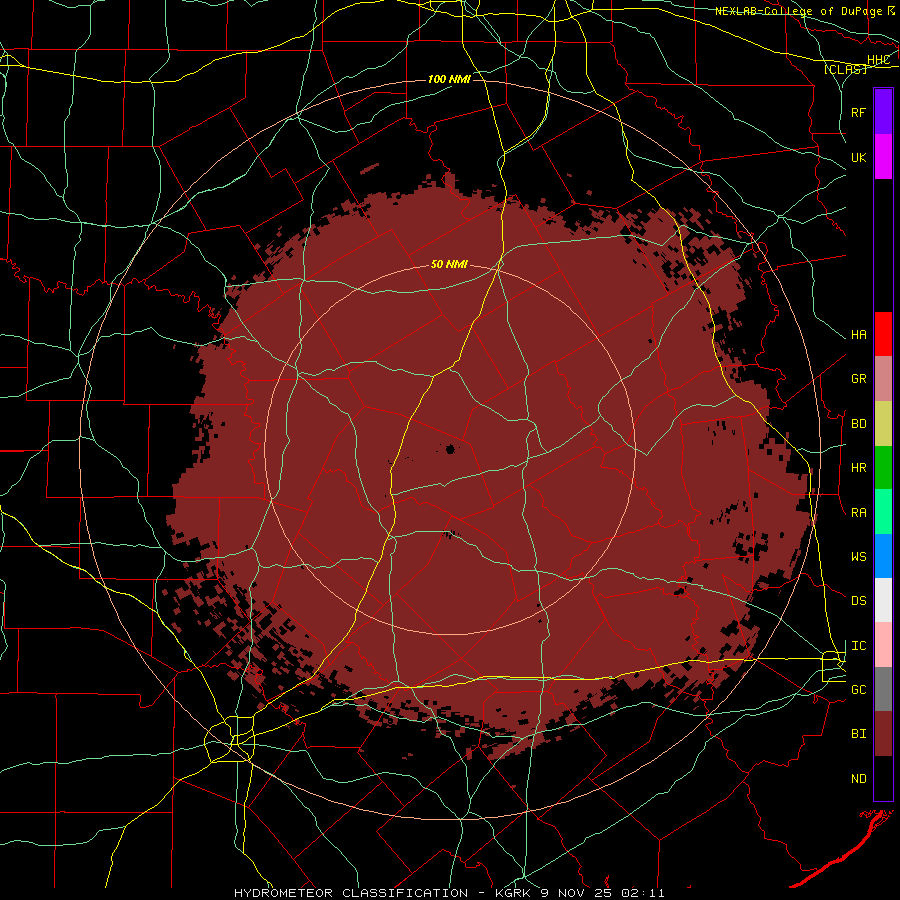
Task: Click the GR legend label
Action: [858, 379]
